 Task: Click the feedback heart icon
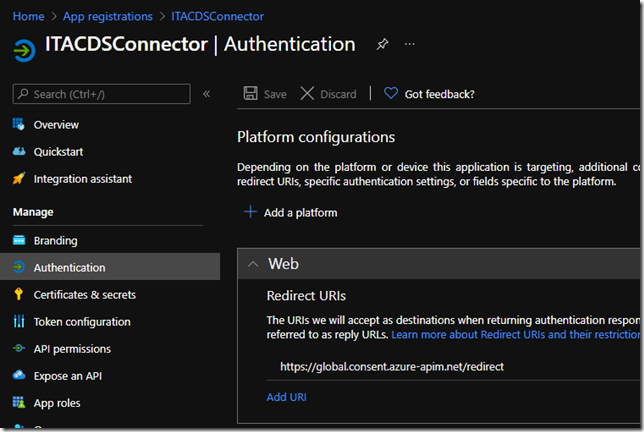pyautogui.click(x=391, y=93)
